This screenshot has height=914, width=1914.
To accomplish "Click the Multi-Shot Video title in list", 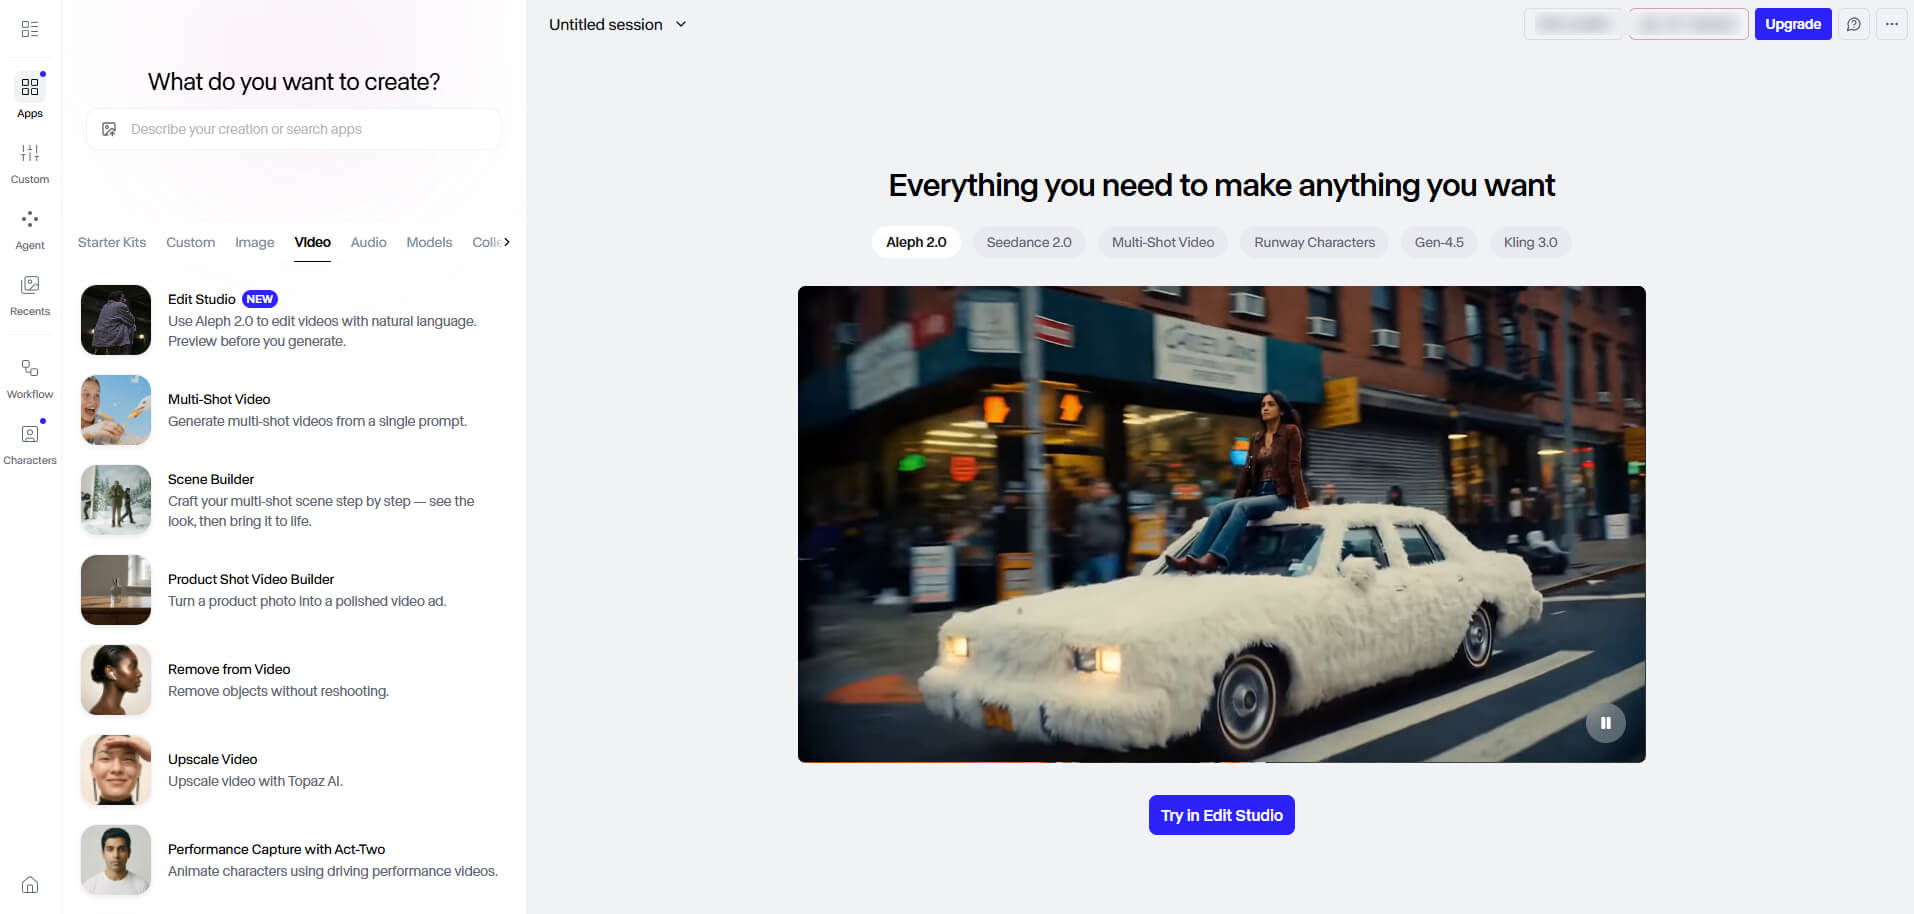I will (219, 399).
